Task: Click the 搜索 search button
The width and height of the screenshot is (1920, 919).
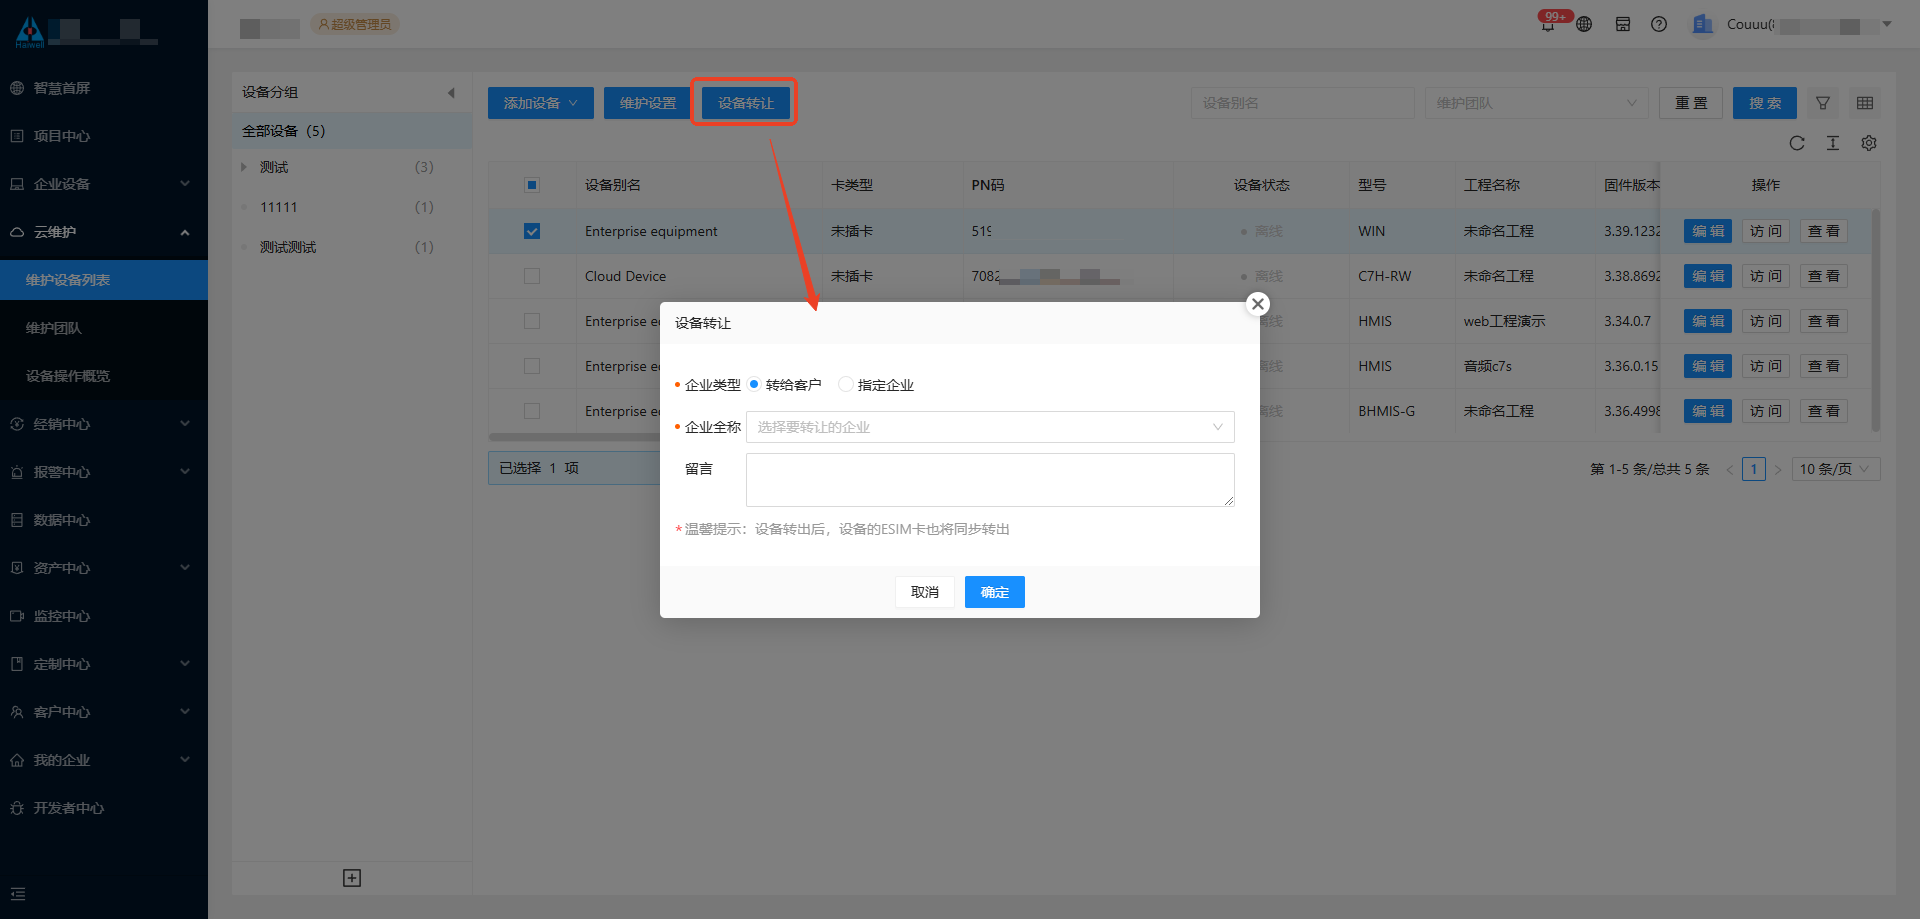Action: pyautogui.click(x=1765, y=103)
